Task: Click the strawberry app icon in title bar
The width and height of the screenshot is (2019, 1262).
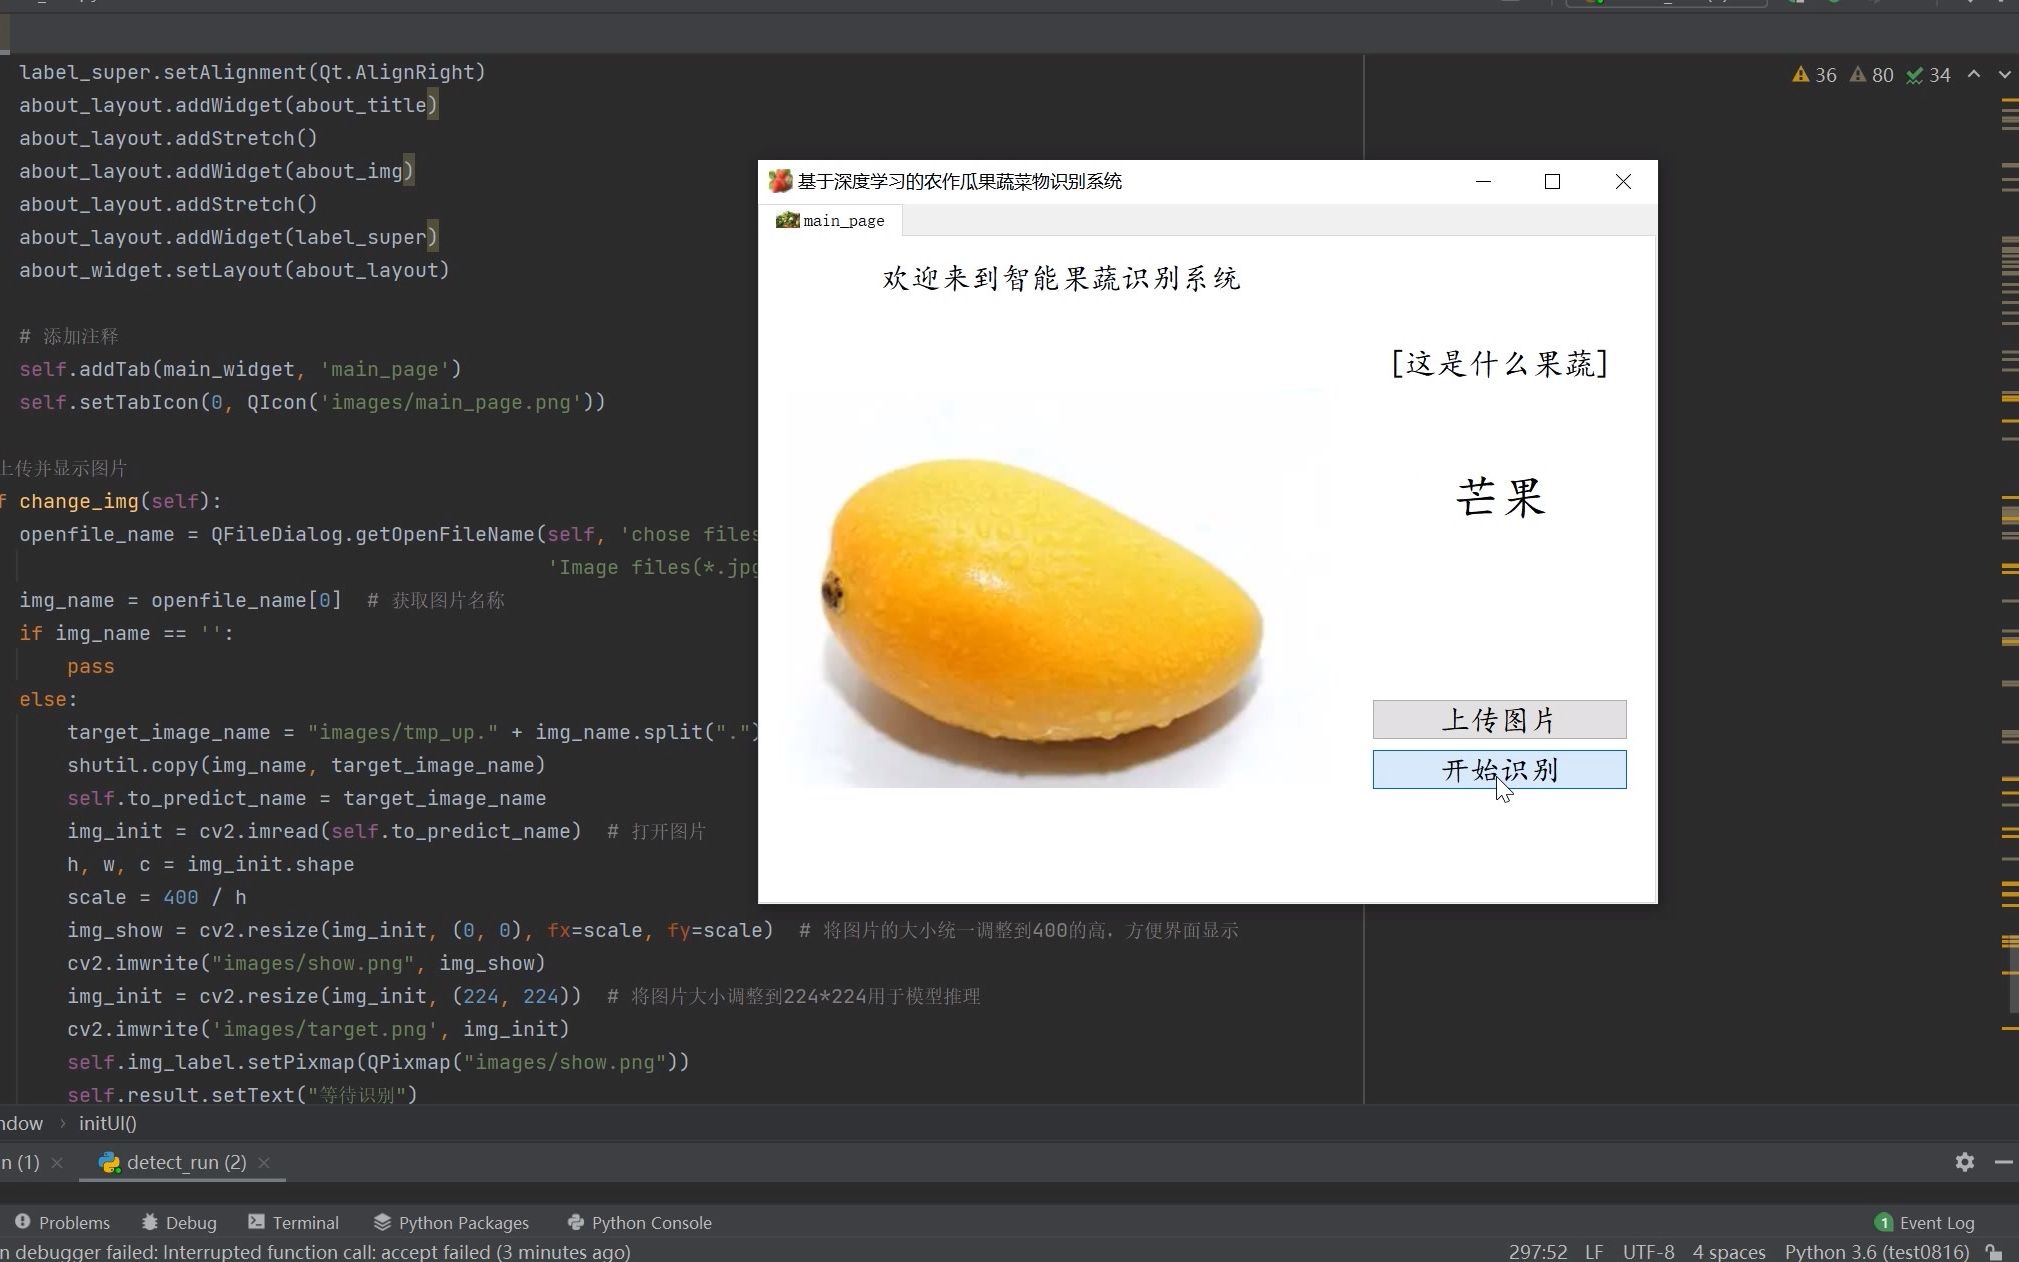Action: click(780, 181)
